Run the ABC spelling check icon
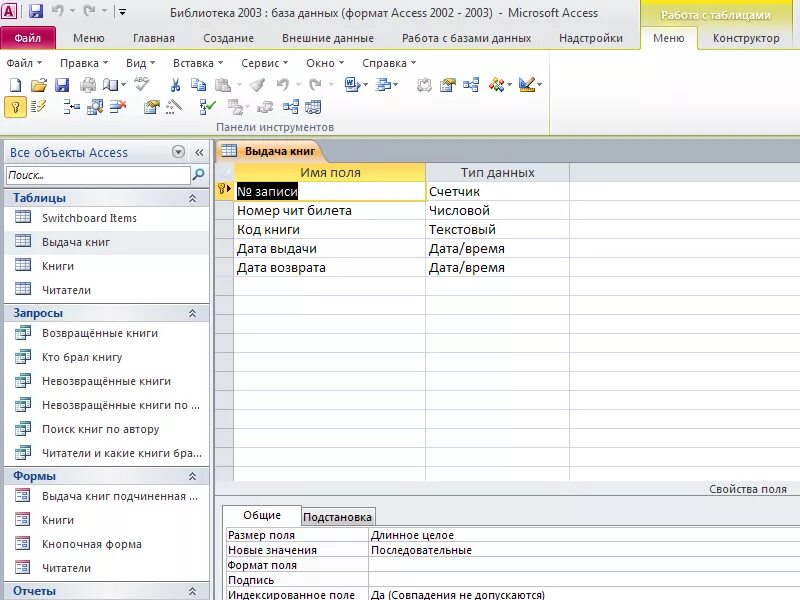This screenshot has height=600, width=800. pyautogui.click(x=141, y=84)
